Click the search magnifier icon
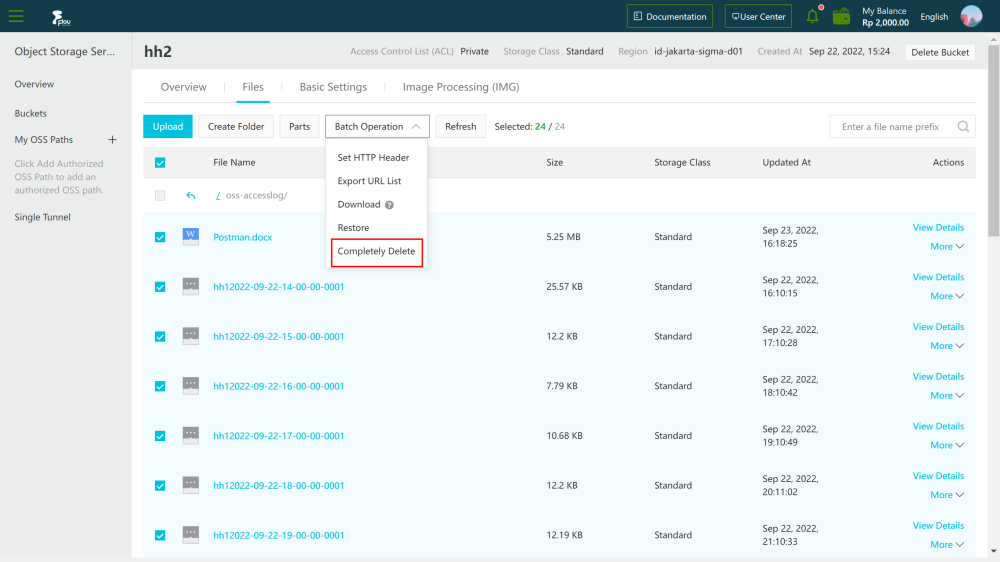Screen dimensions: 1000x562 (963, 126)
